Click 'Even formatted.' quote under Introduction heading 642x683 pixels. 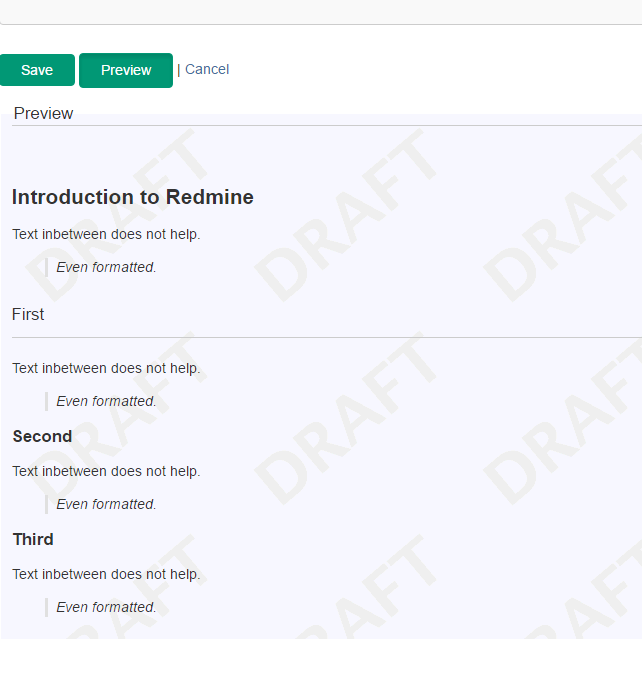click(106, 267)
